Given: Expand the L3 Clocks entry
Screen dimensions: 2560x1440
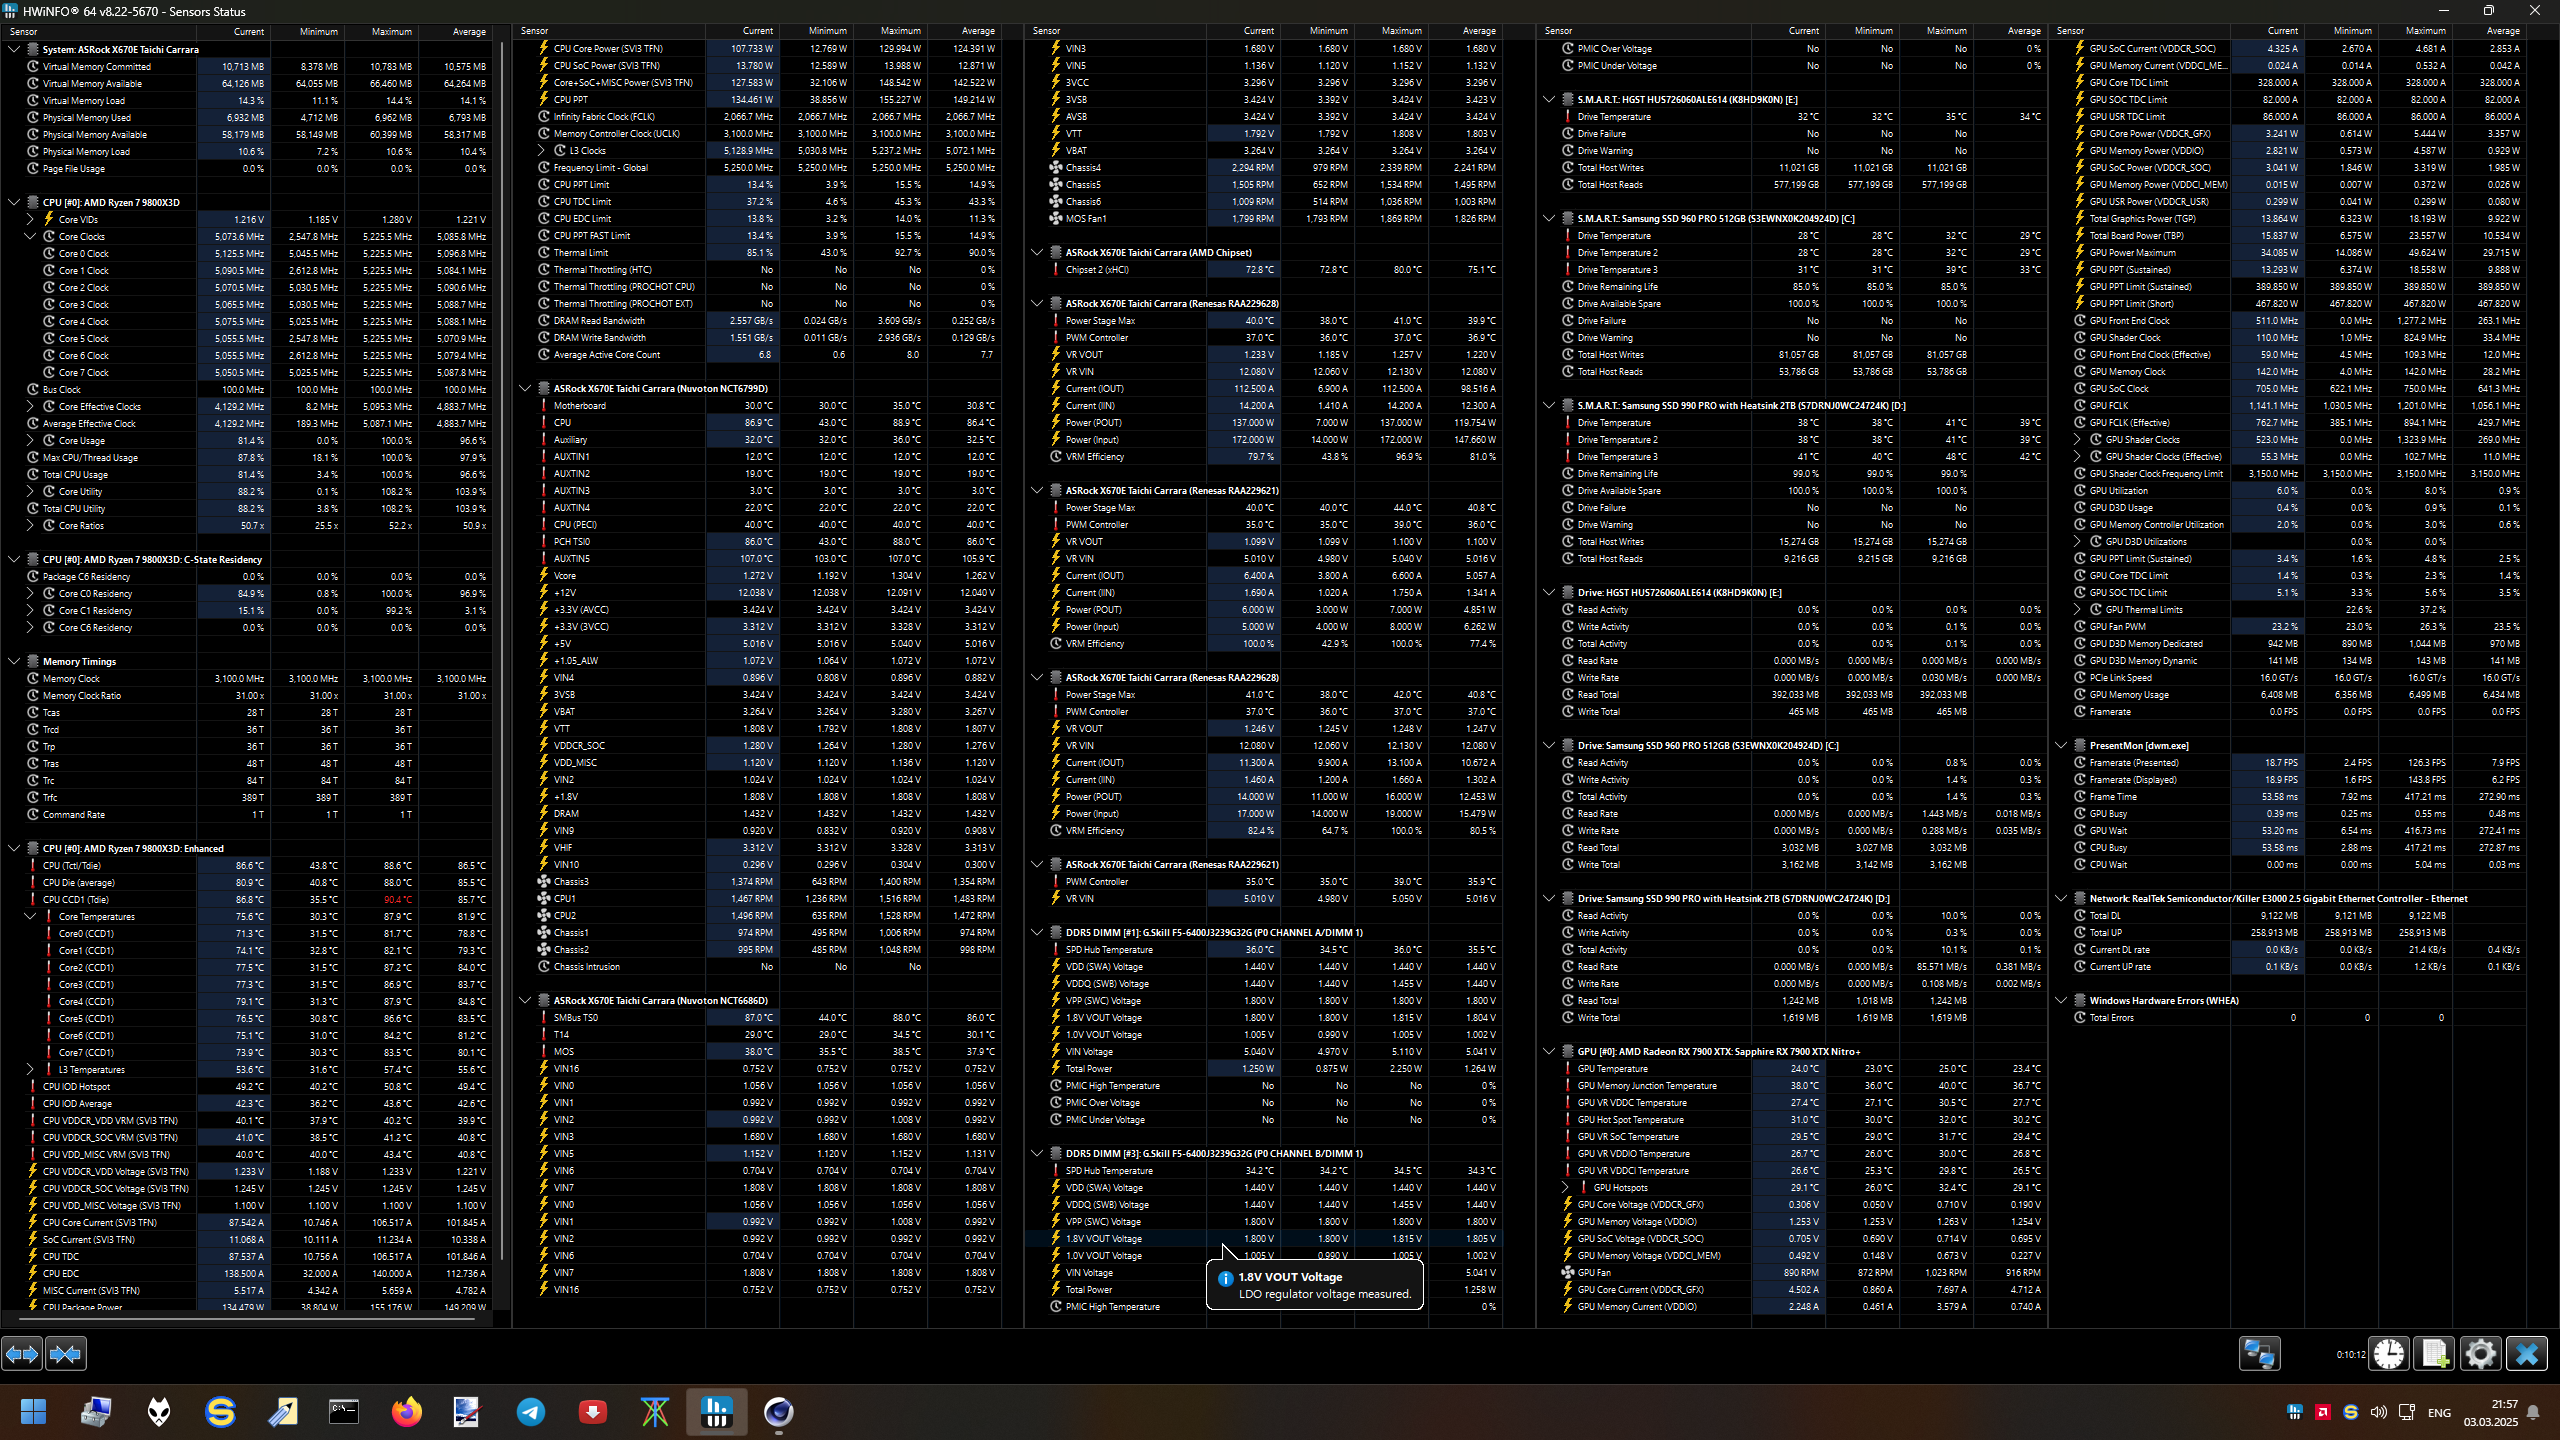Looking at the screenshot, I should click(x=542, y=151).
